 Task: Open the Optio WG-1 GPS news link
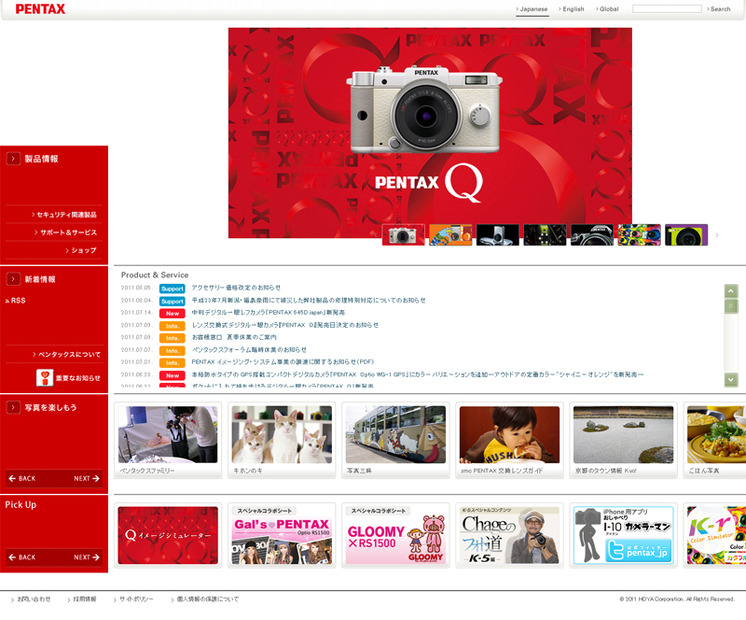tap(417, 375)
